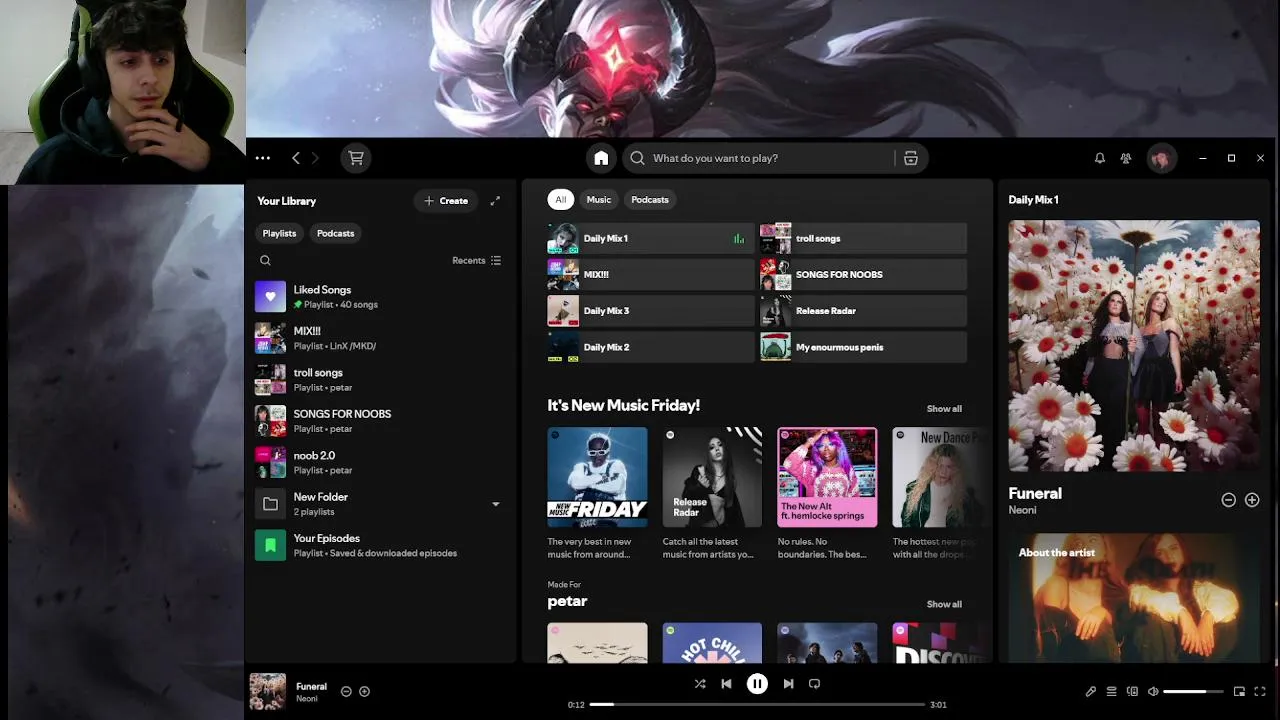
Task: Open the microphone icon in player bar
Action: click(1091, 691)
